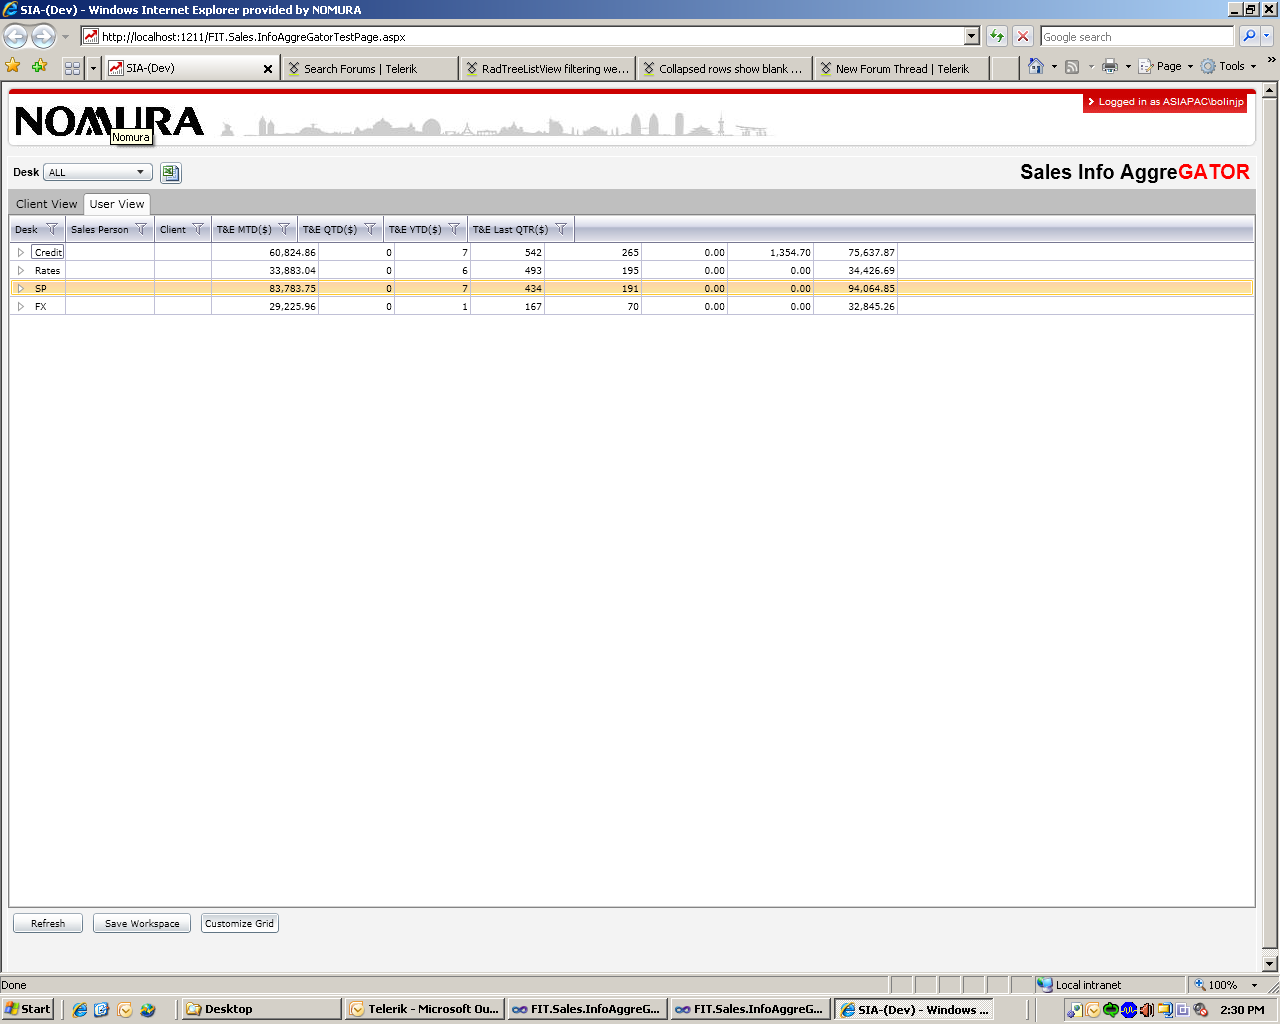Screen dimensions: 1280x1024
Task: Expand the Rates desk row
Action: click(21, 271)
